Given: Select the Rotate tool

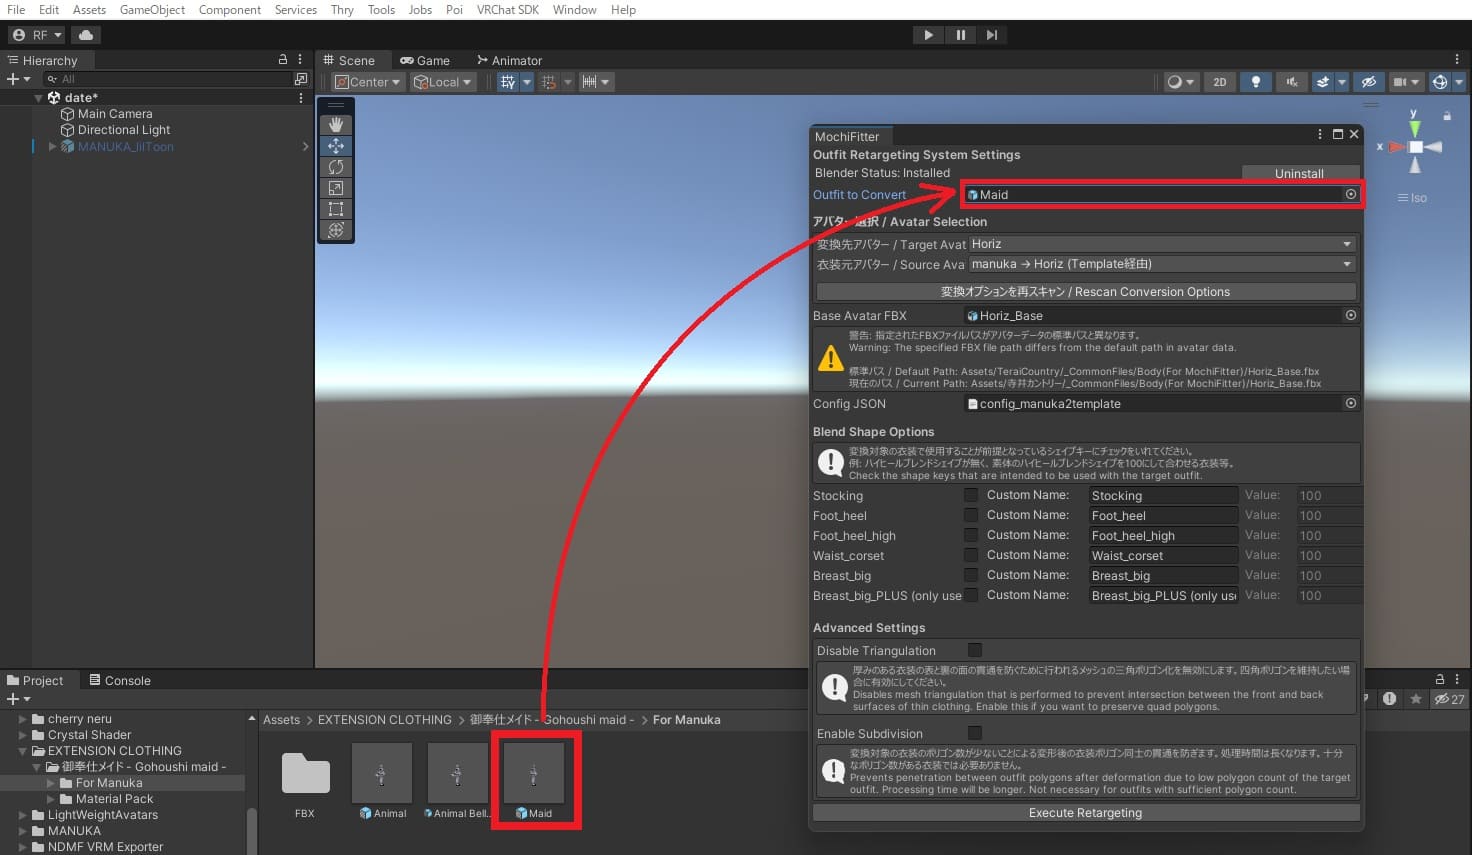Looking at the screenshot, I should (336, 167).
